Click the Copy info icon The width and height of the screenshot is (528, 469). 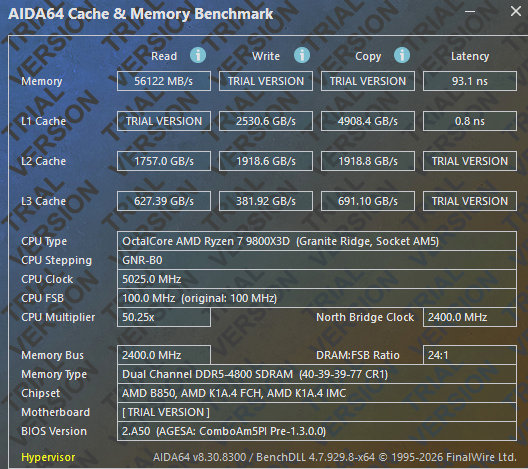coord(402,55)
